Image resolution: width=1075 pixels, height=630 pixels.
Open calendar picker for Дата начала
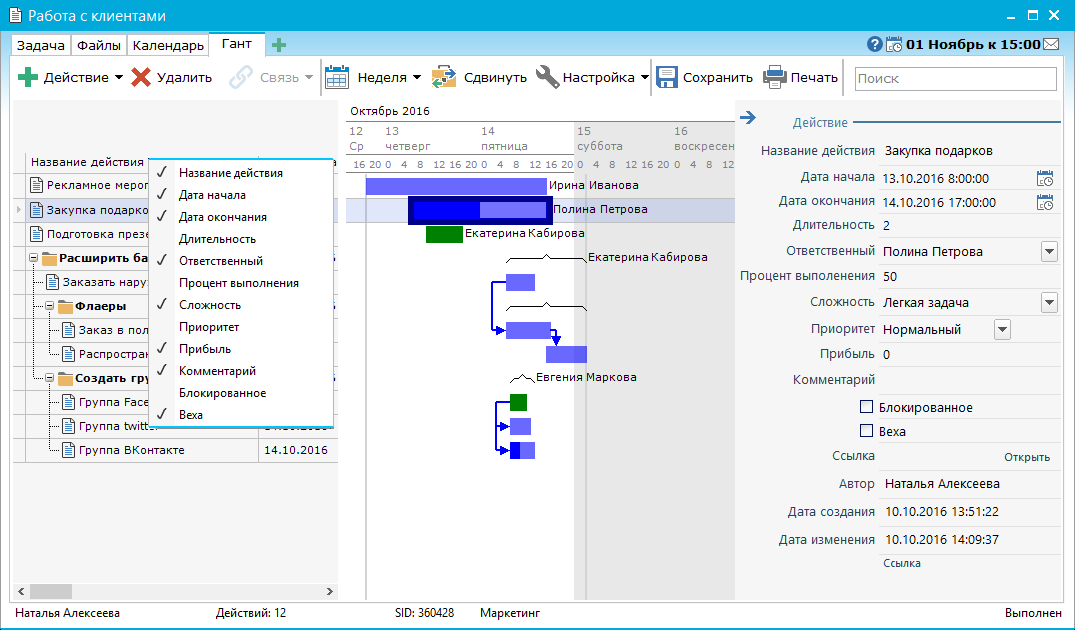1044,178
